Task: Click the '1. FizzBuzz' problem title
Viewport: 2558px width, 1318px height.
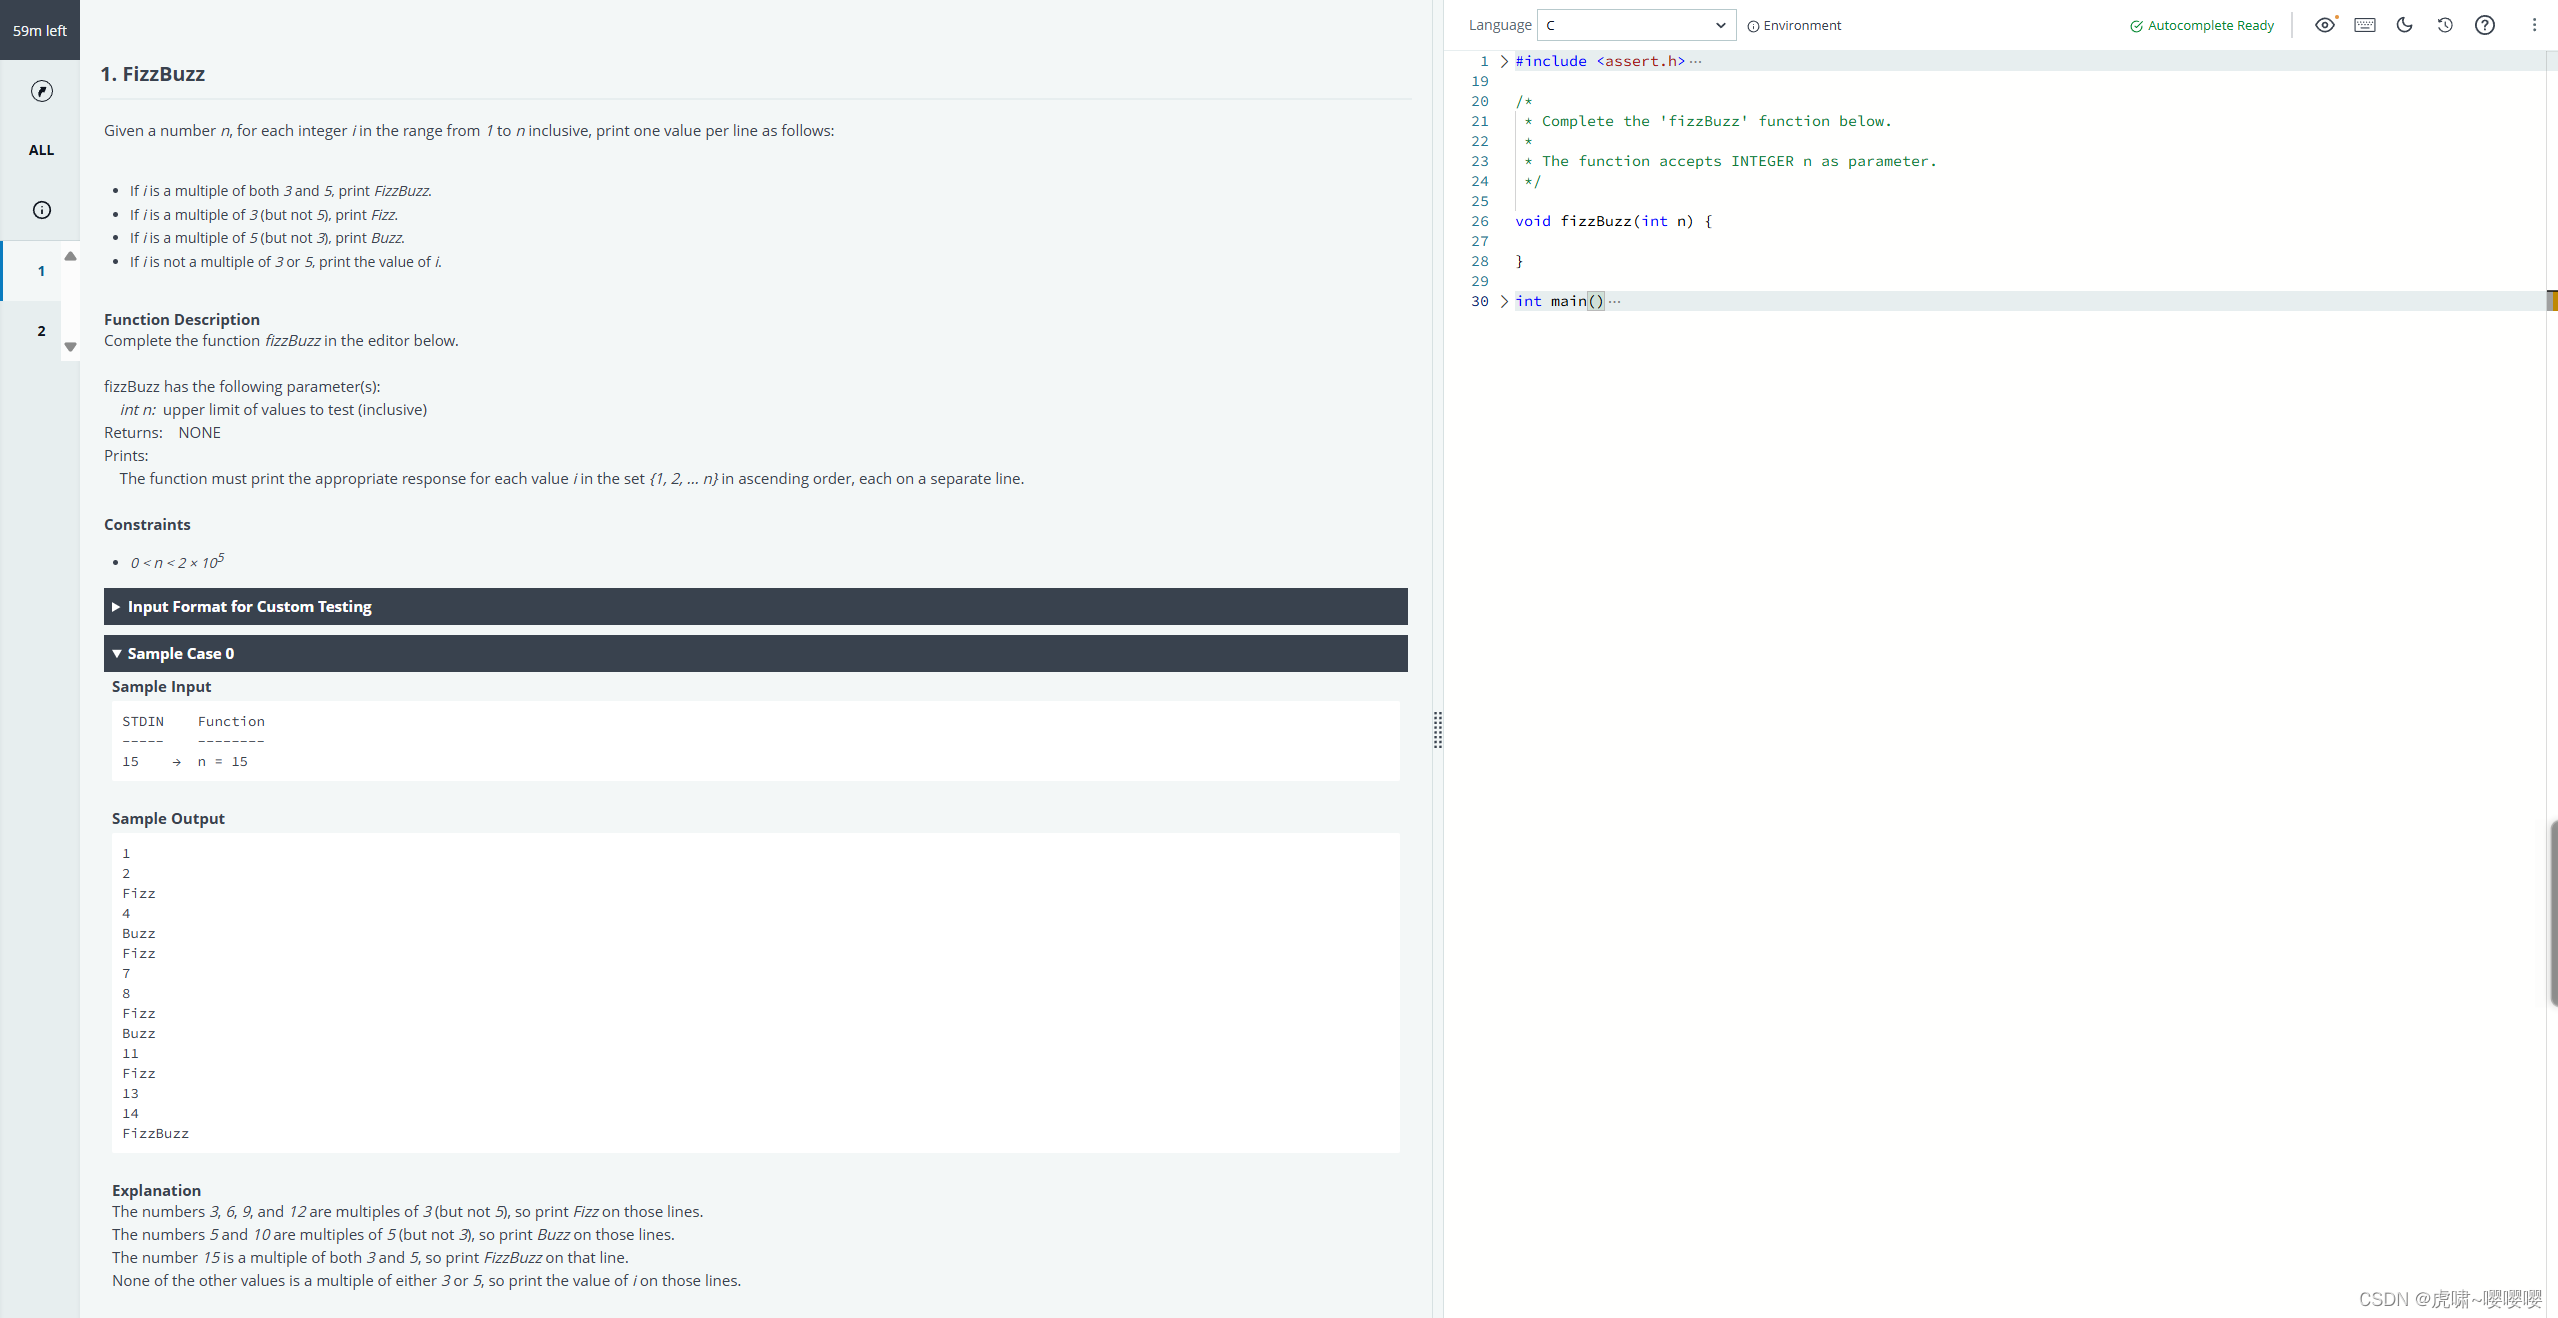Action: pos(152,74)
